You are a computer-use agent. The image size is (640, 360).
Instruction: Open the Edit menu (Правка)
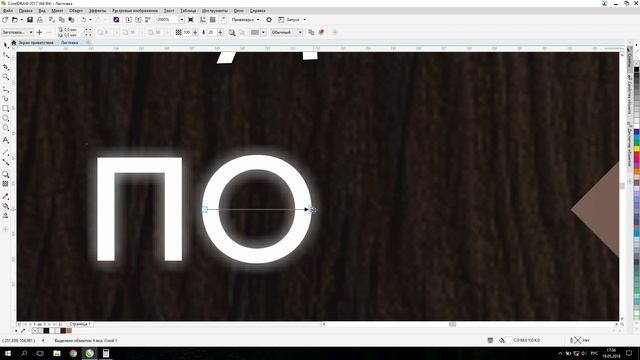[x=26, y=11]
